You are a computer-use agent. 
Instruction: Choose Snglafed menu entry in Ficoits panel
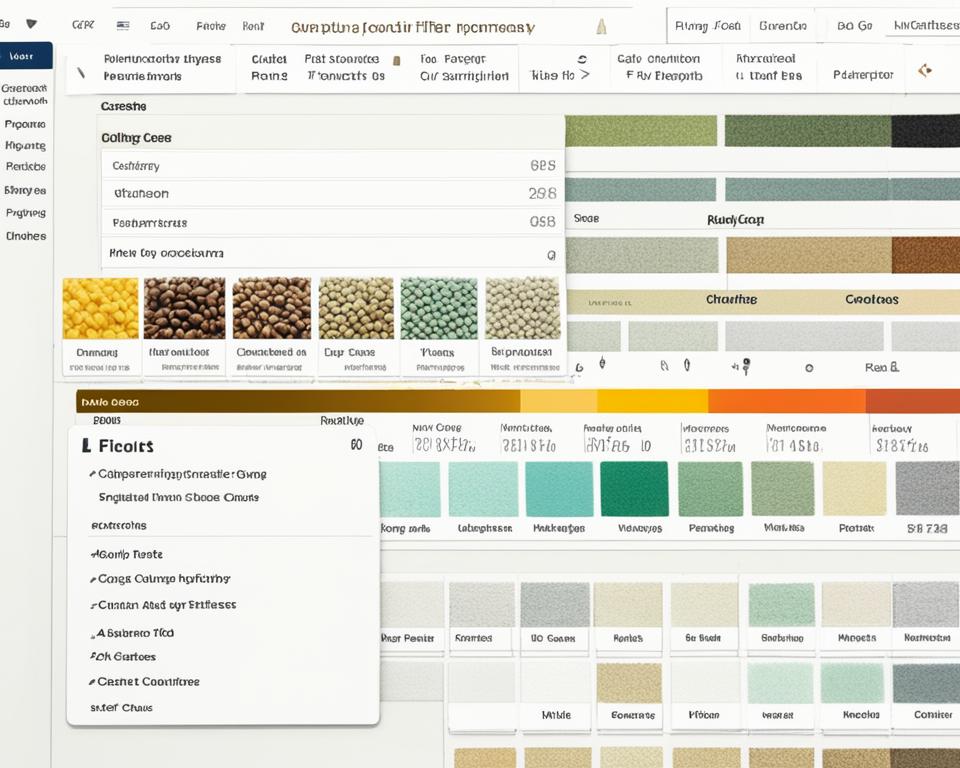pyautogui.click(x=178, y=497)
